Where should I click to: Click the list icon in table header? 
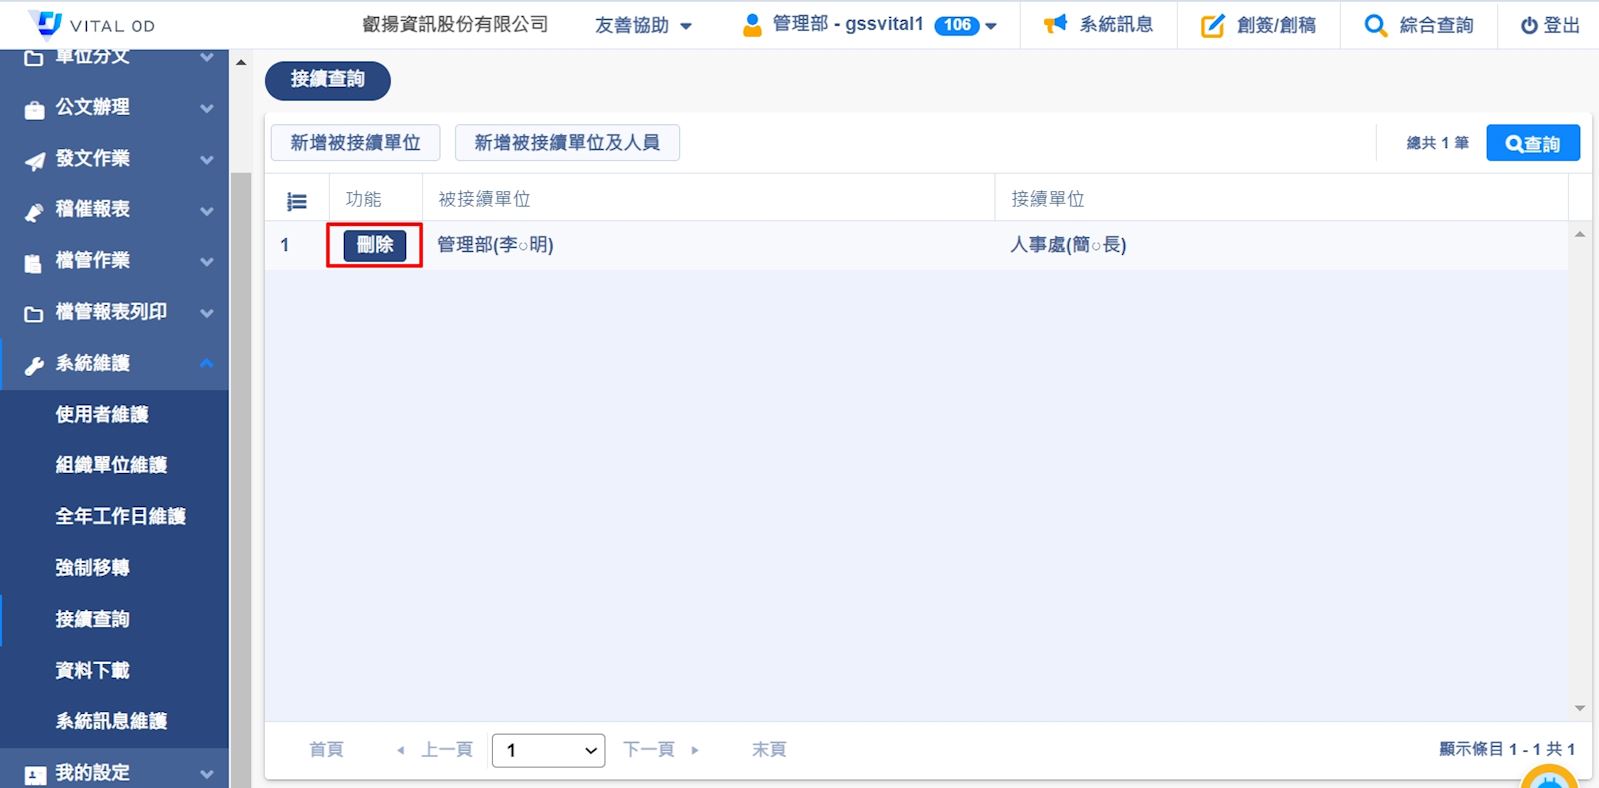click(x=297, y=201)
